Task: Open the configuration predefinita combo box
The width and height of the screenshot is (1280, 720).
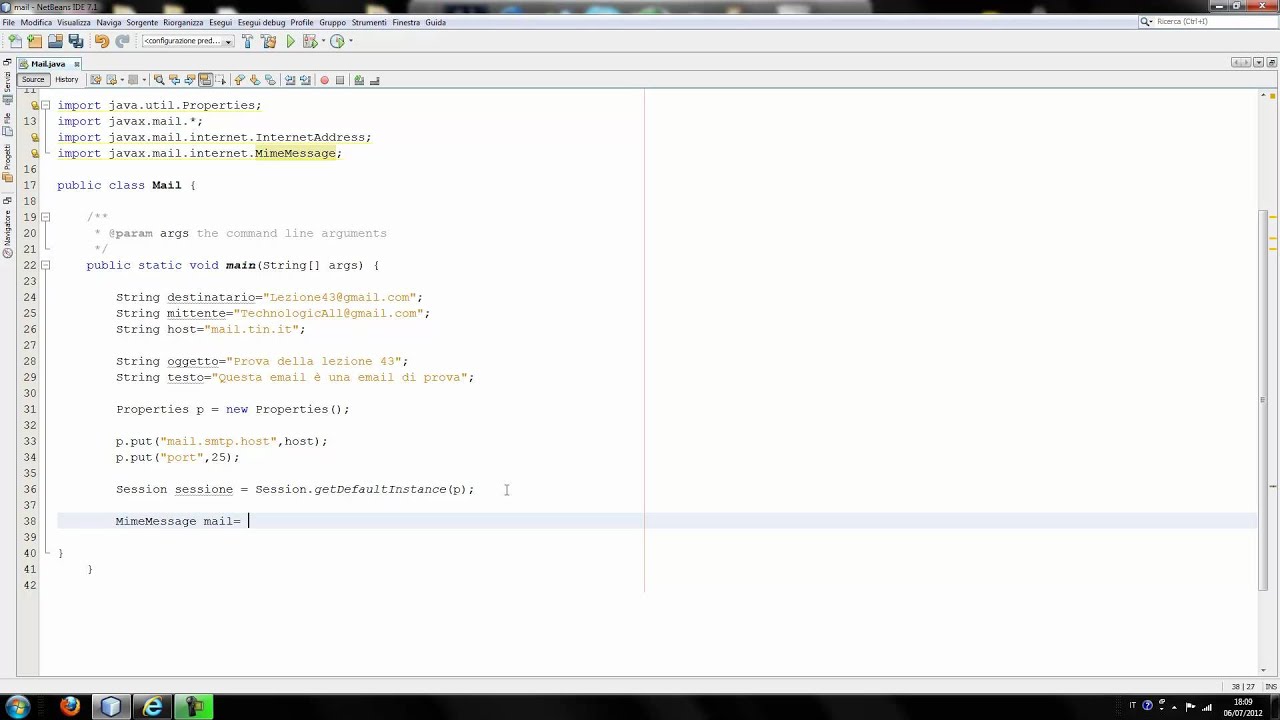Action: click(x=188, y=41)
